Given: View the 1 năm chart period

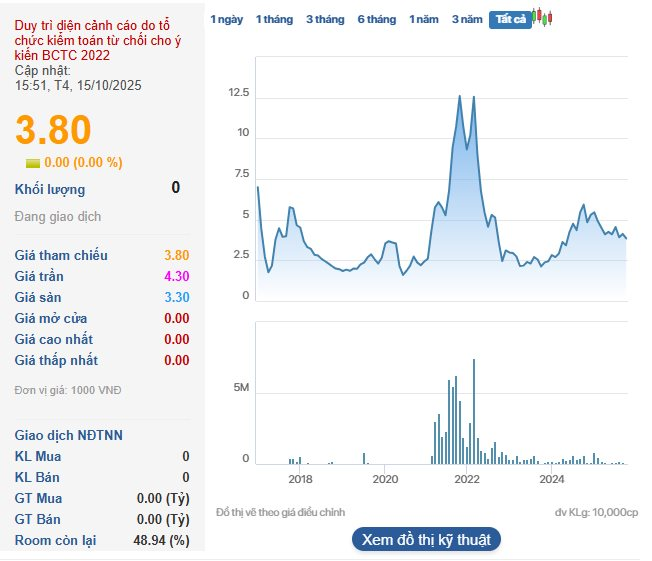Looking at the screenshot, I should coord(424,20).
